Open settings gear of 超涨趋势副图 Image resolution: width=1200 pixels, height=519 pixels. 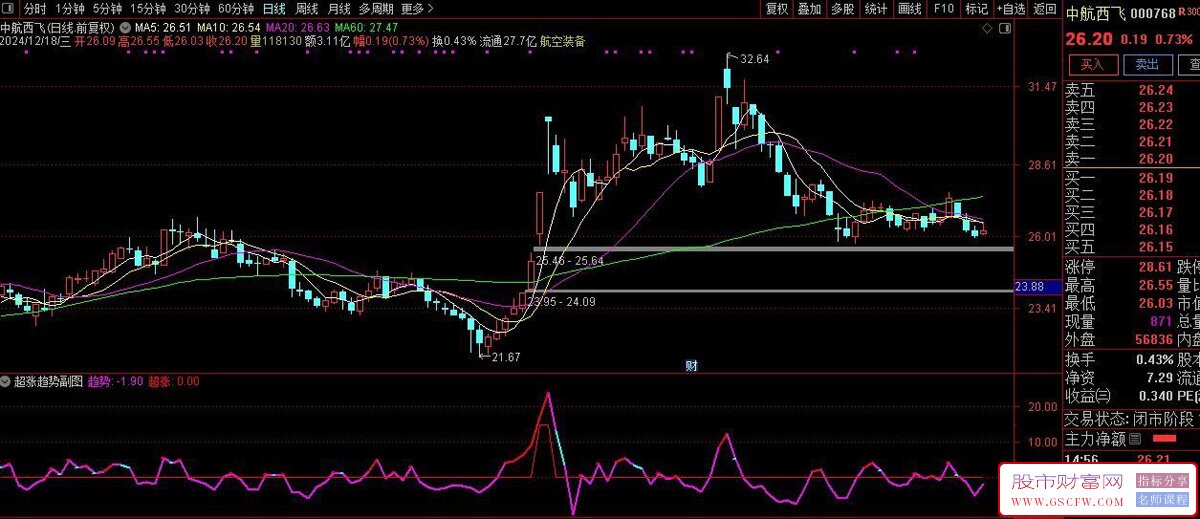point(6,381)
